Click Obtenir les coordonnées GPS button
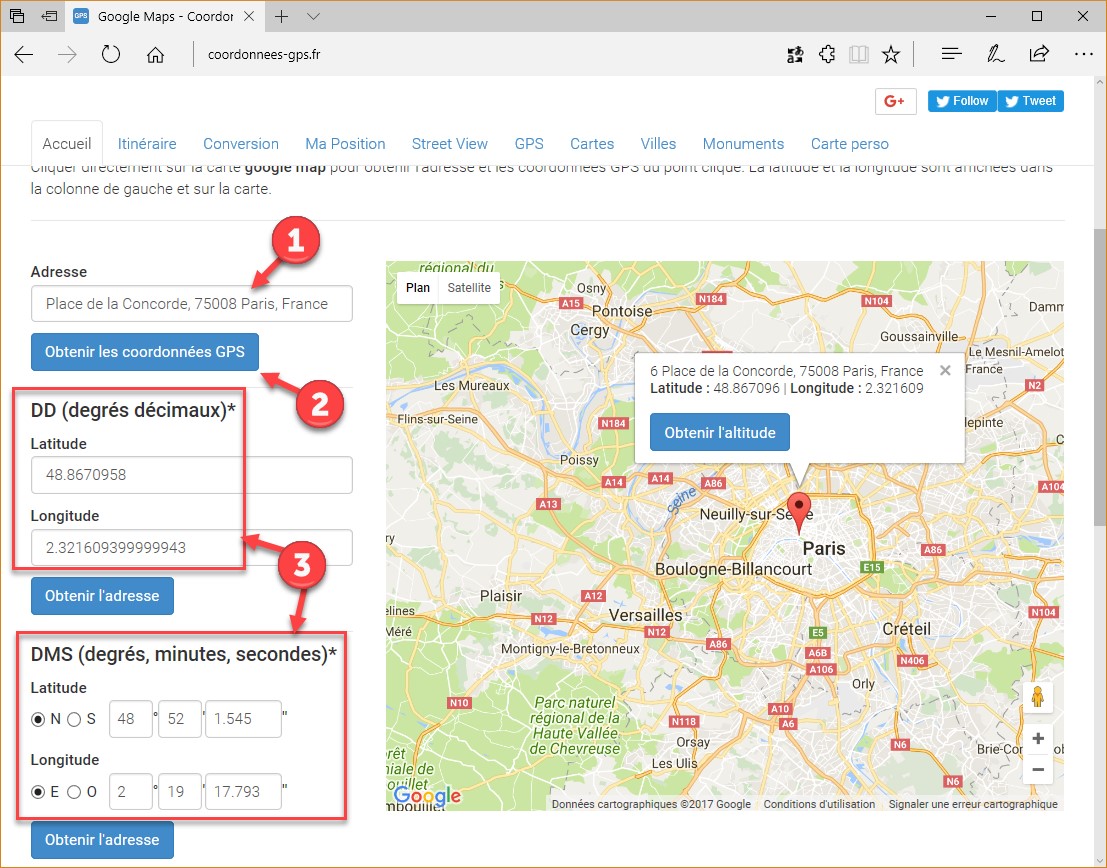The width and height of the screenshot is (1107, 868). point(145,352)
